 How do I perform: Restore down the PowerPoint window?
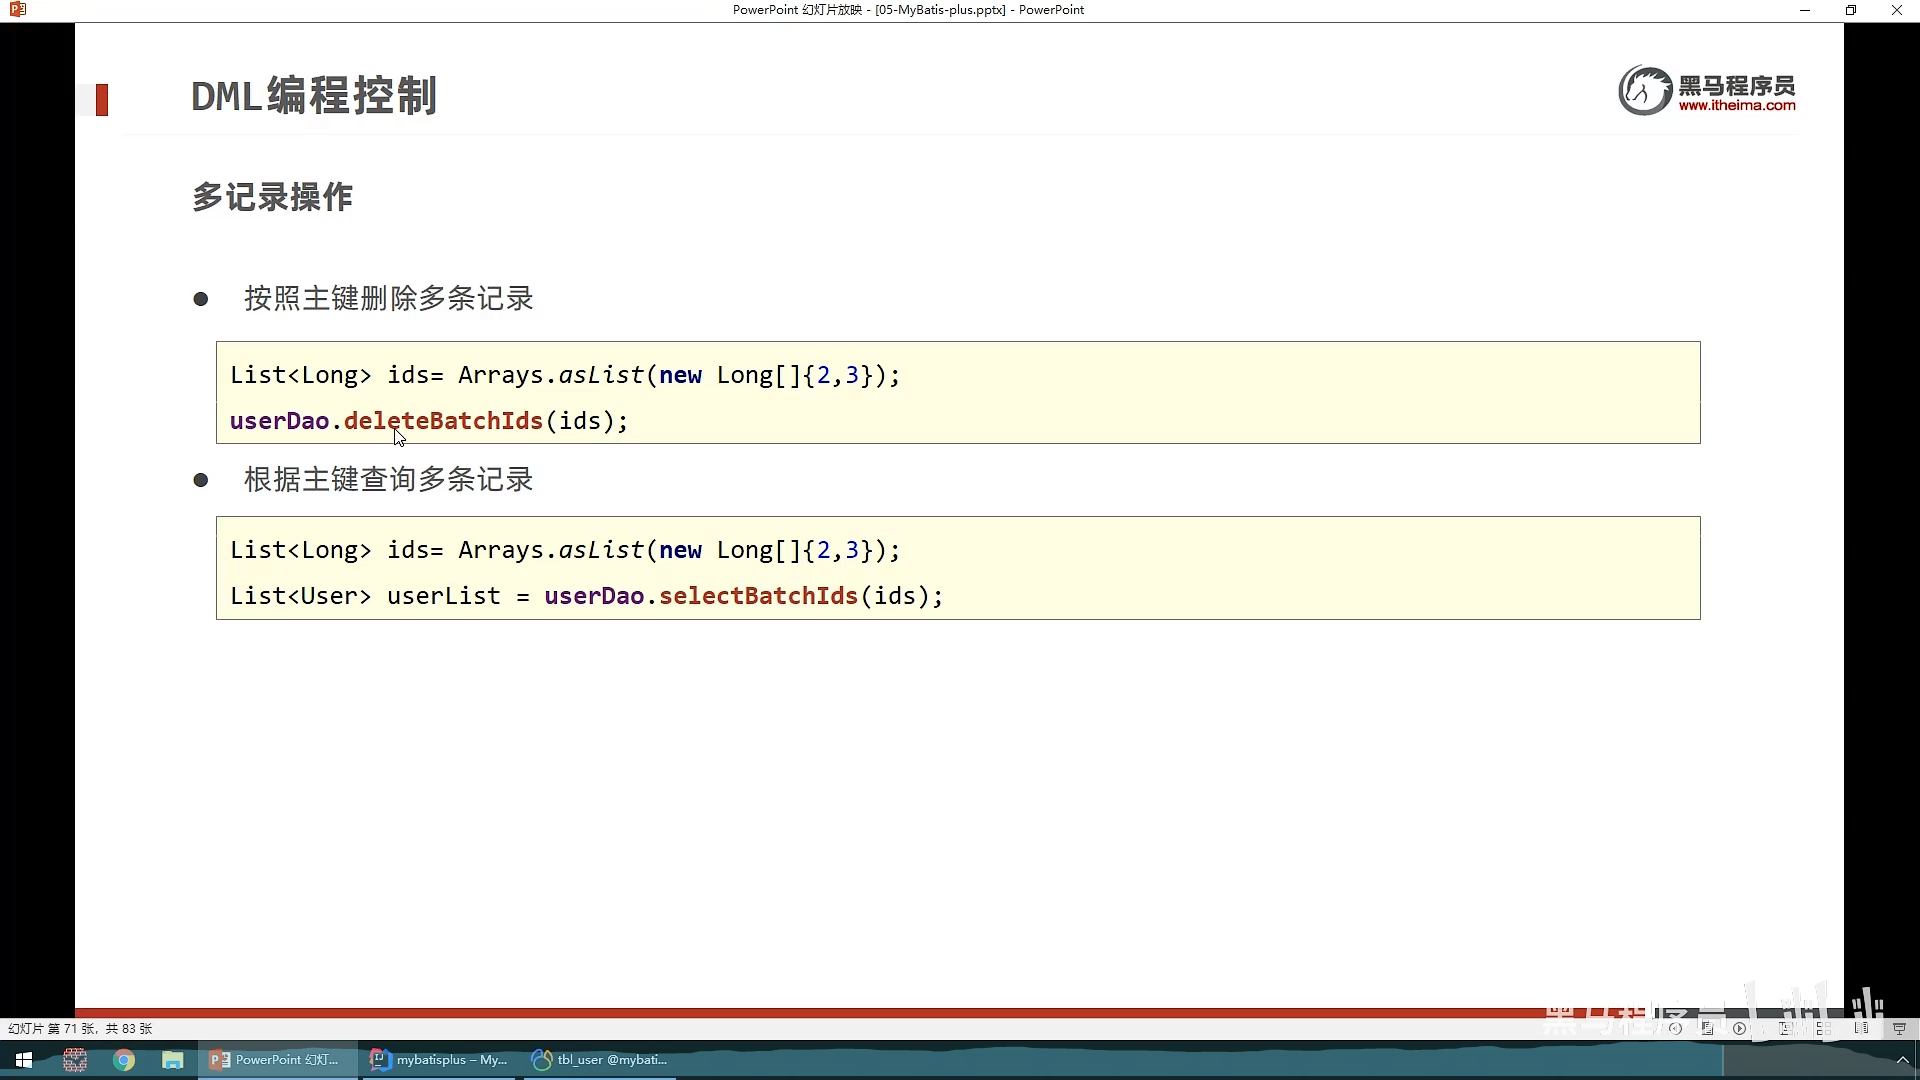[1851, 10]
